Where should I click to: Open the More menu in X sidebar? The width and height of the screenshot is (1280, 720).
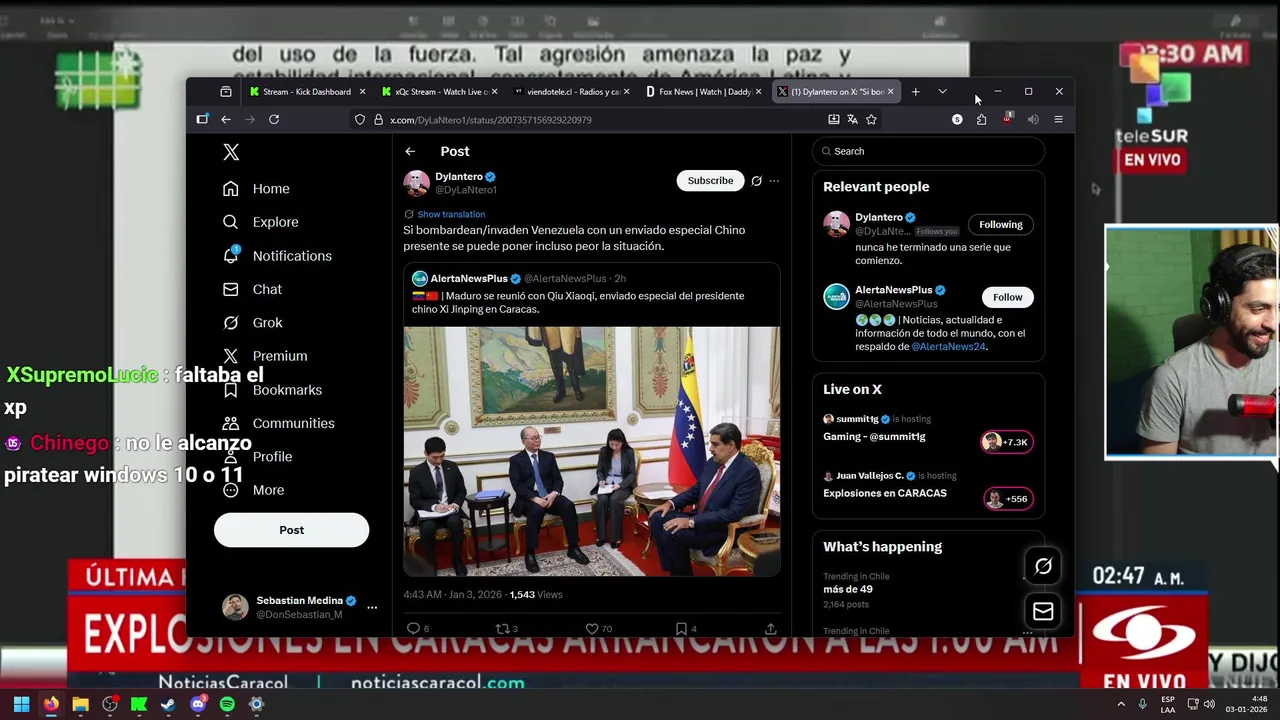tap(253, 490)
